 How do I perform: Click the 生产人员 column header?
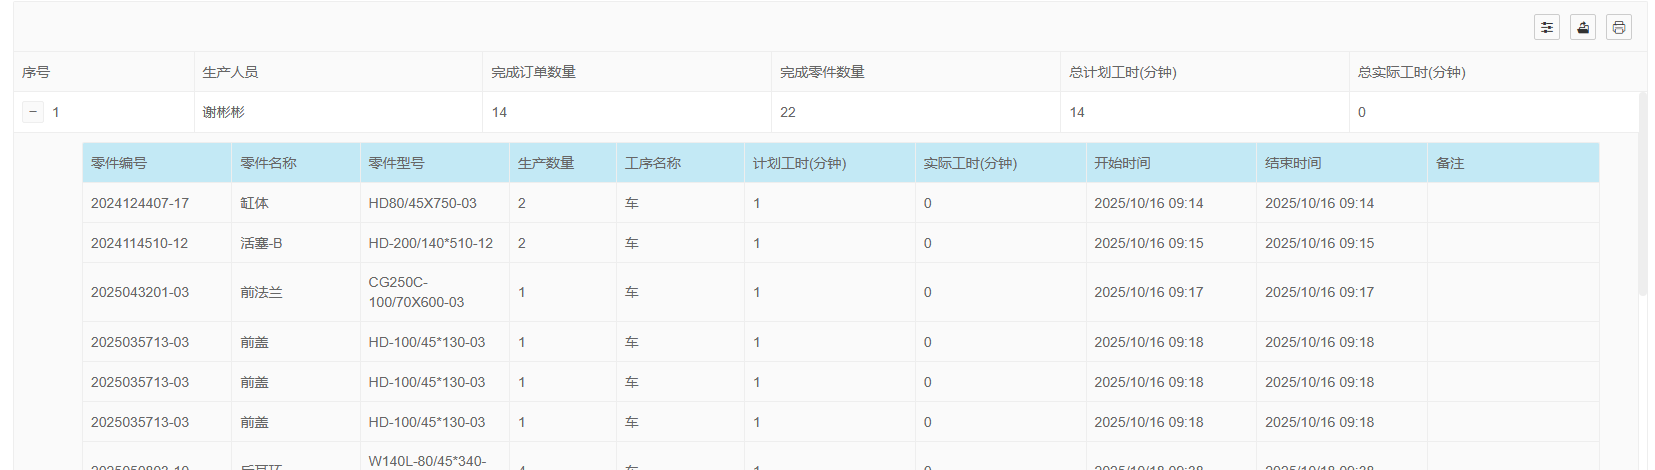[230, 72]
